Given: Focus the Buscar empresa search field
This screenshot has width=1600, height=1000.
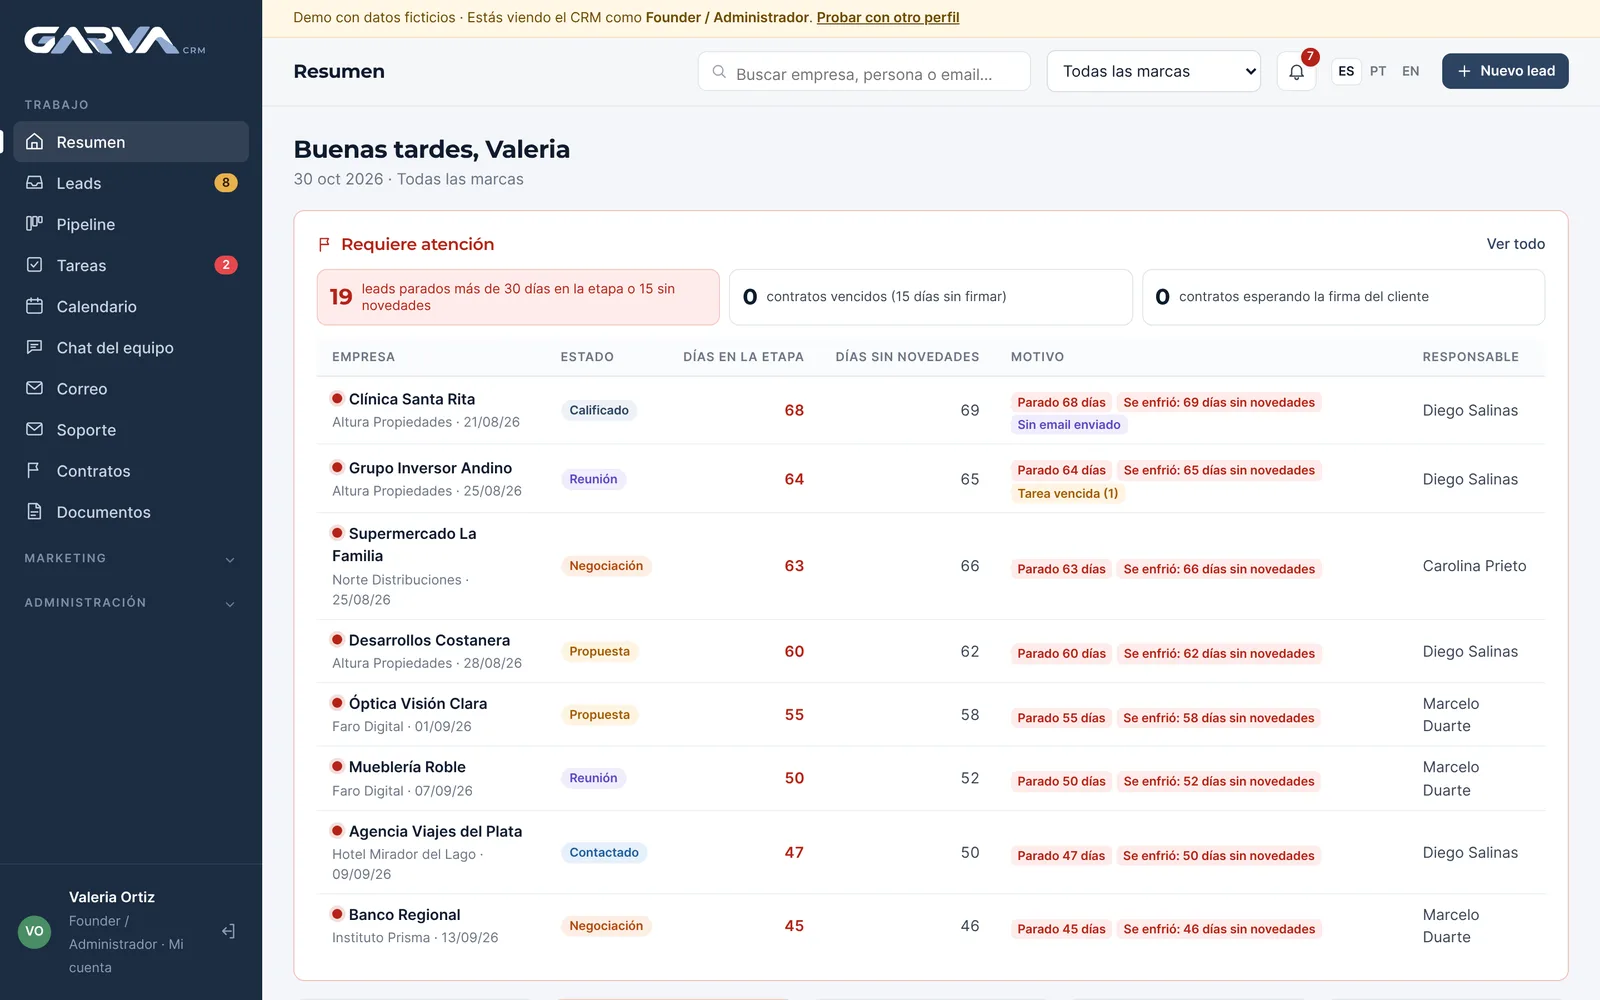Looking at the screenshot, I should point(864,72).
